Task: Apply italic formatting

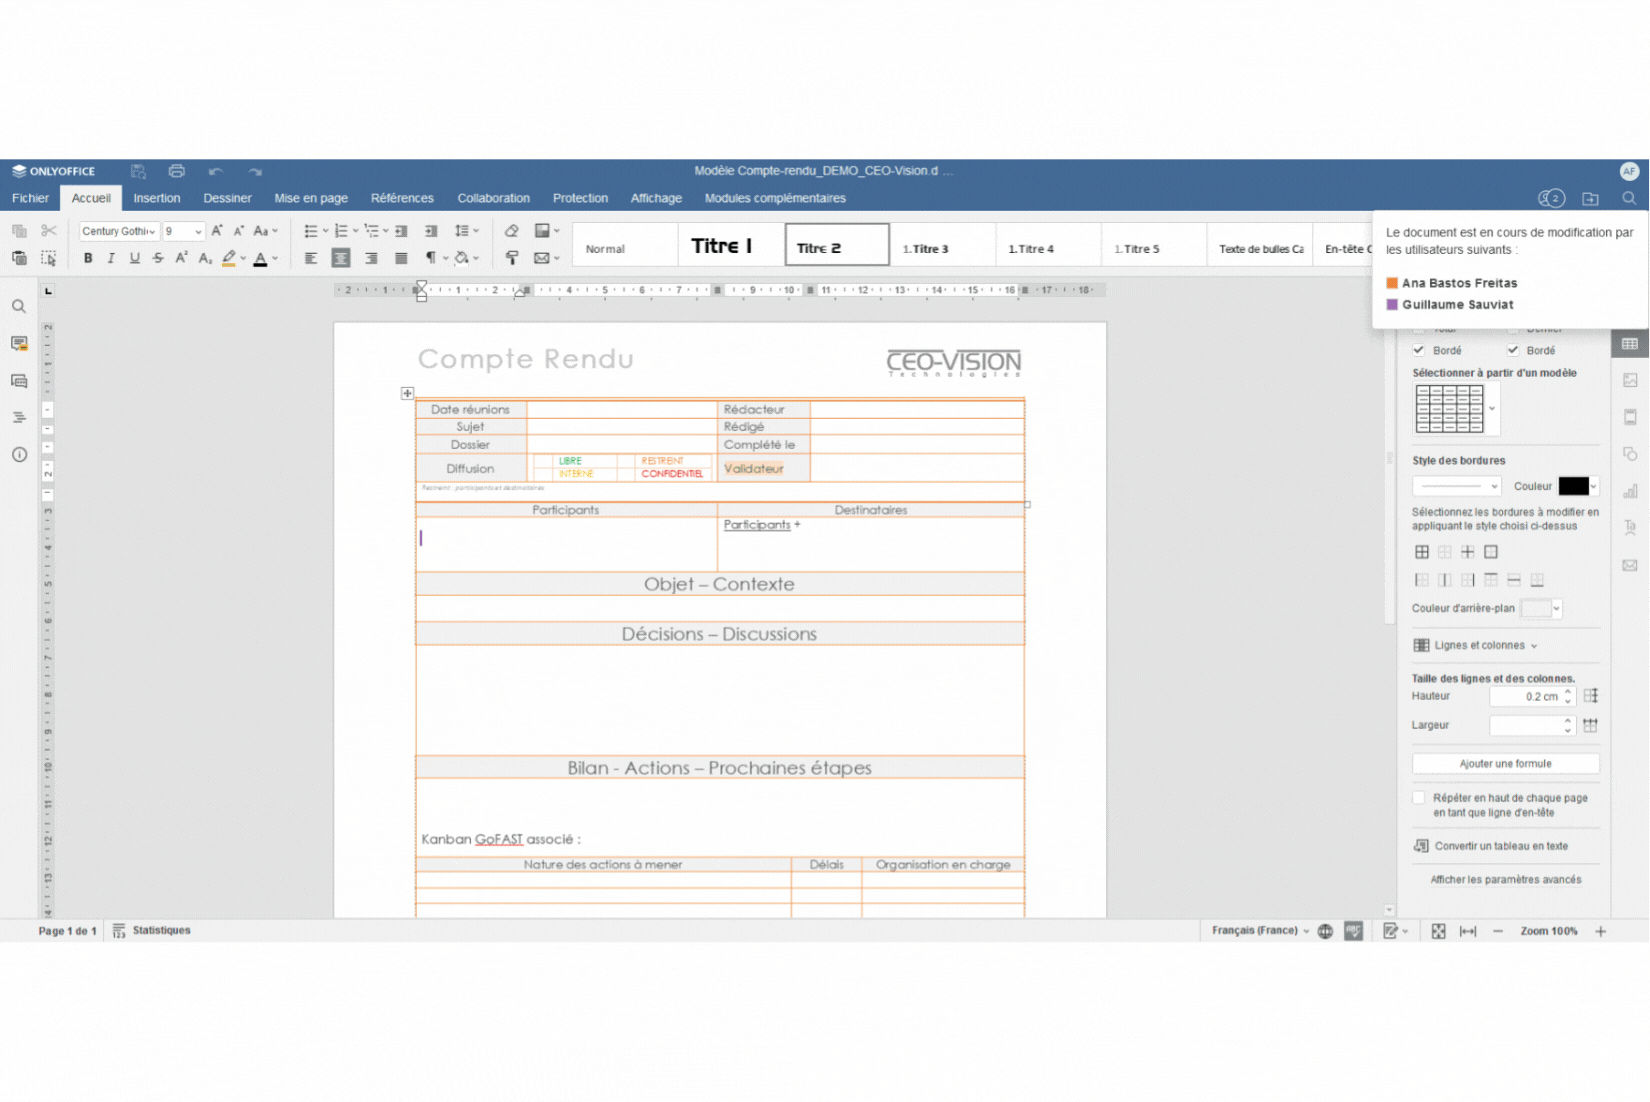Action: pyautogui.click(x=111, y=258)
